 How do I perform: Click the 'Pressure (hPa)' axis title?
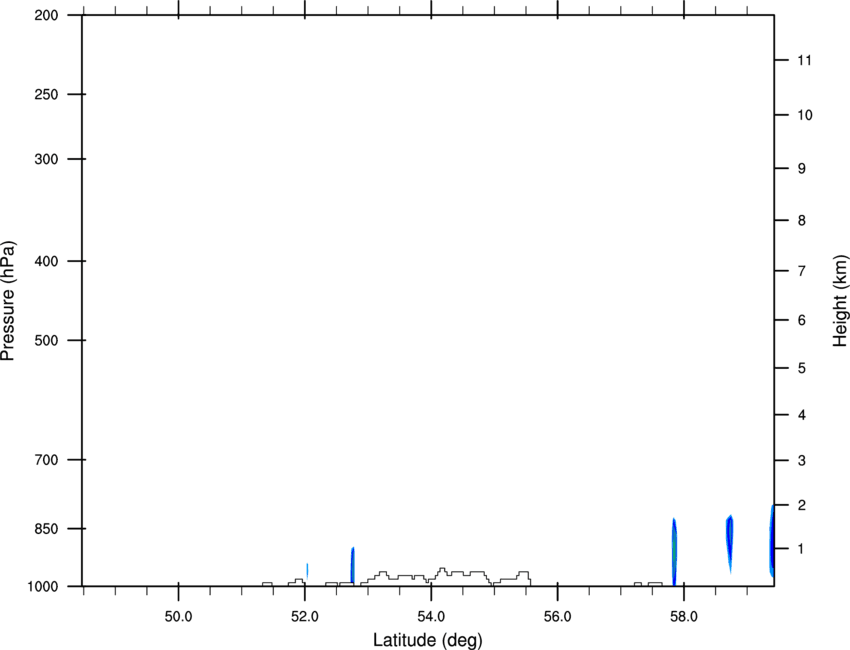point(9,301)
